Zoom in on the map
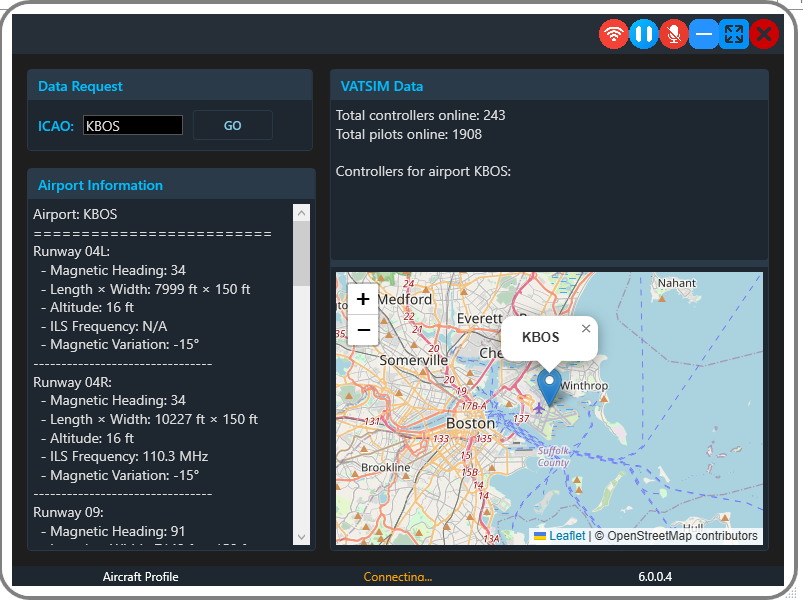The height and width of the screenshot is (608, 803). (363, 299)
